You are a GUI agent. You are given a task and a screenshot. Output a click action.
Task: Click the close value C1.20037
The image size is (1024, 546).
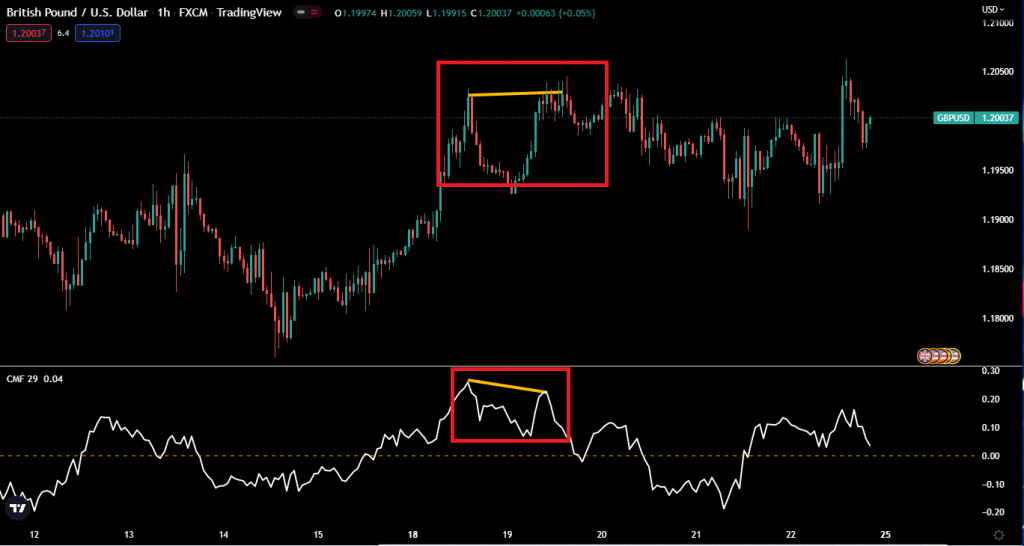pos(491,13)
